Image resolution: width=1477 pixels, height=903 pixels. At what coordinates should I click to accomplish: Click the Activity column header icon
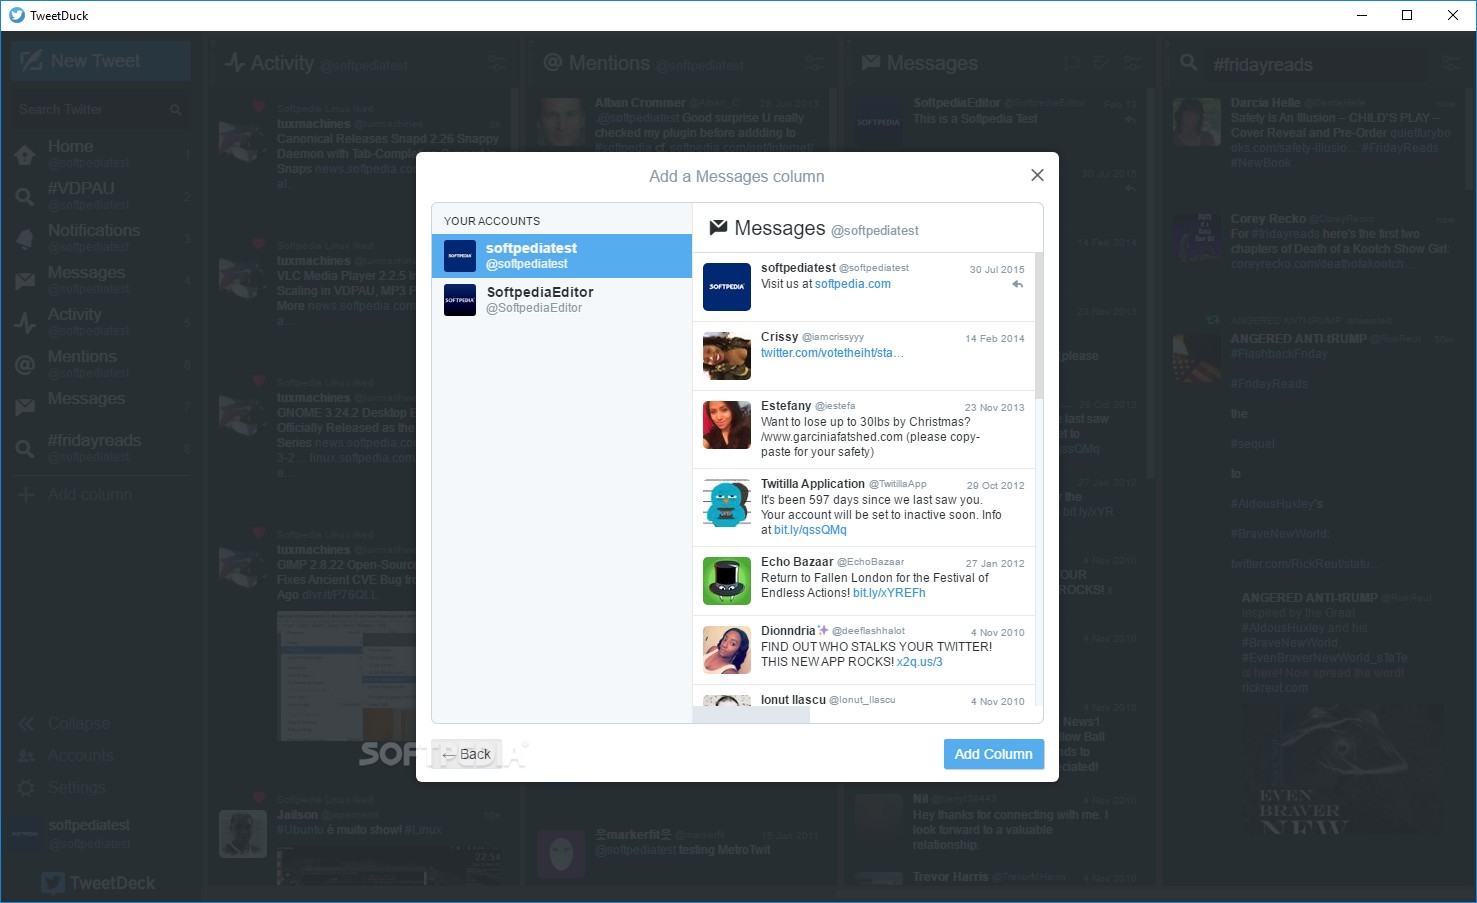point(235,62)
